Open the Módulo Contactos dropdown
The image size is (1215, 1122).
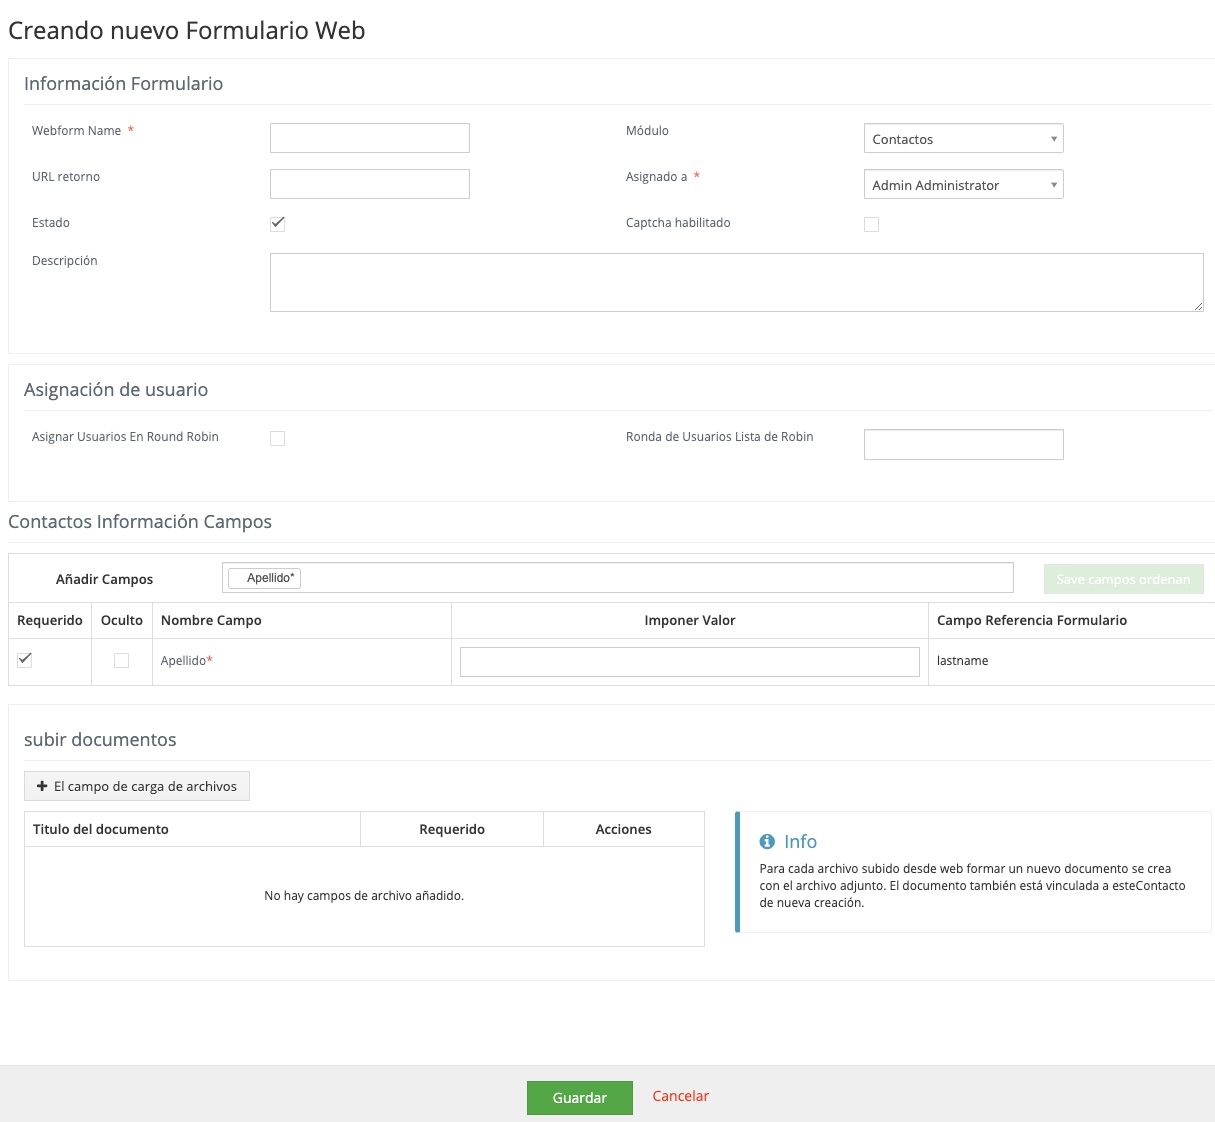[963, 139]
